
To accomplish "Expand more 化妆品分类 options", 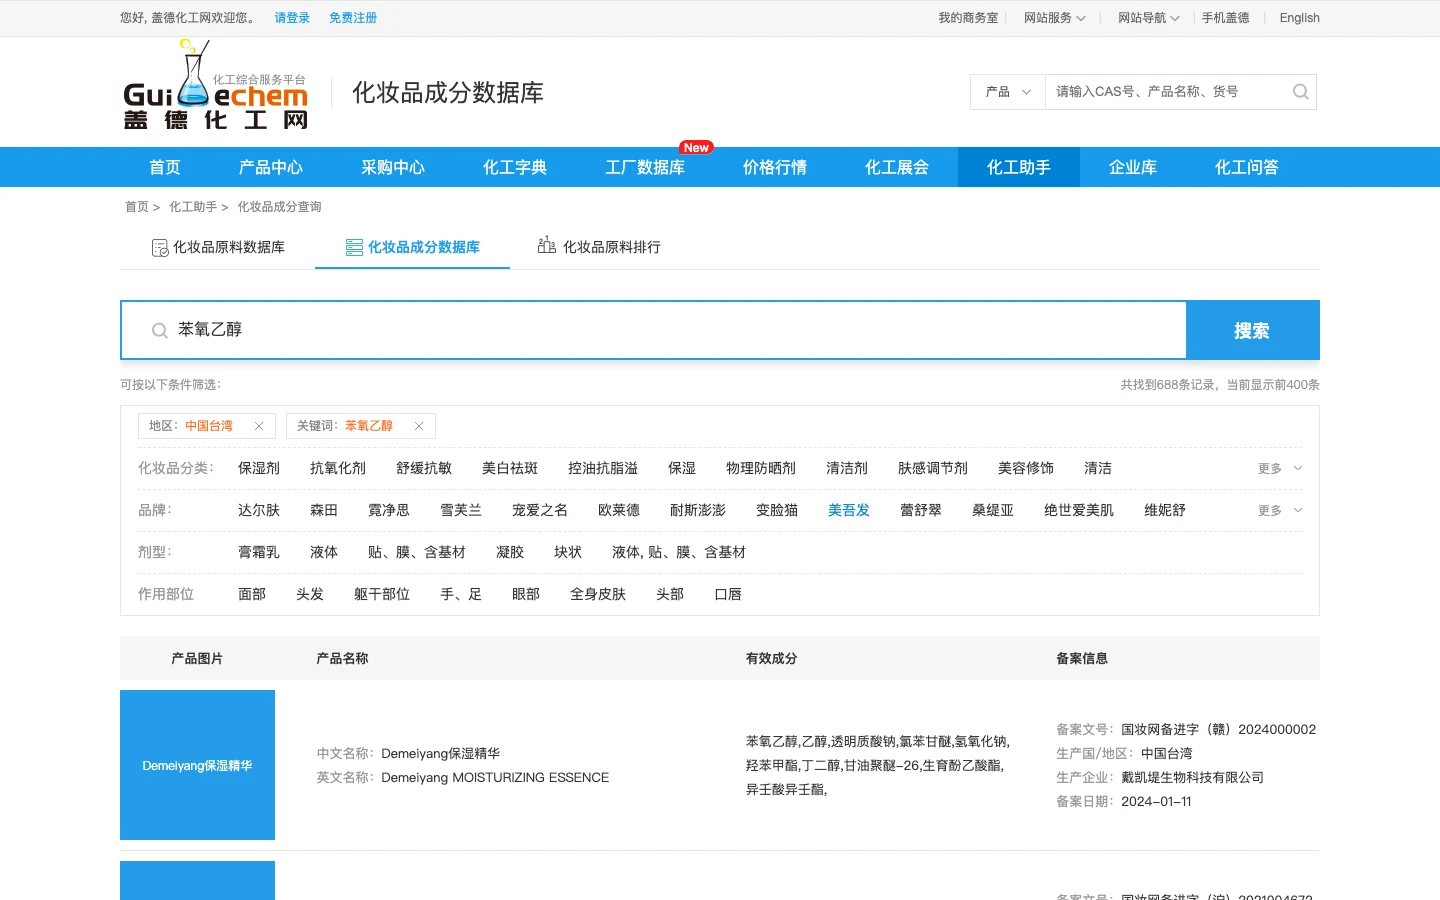I will (x=1280, y=468).
